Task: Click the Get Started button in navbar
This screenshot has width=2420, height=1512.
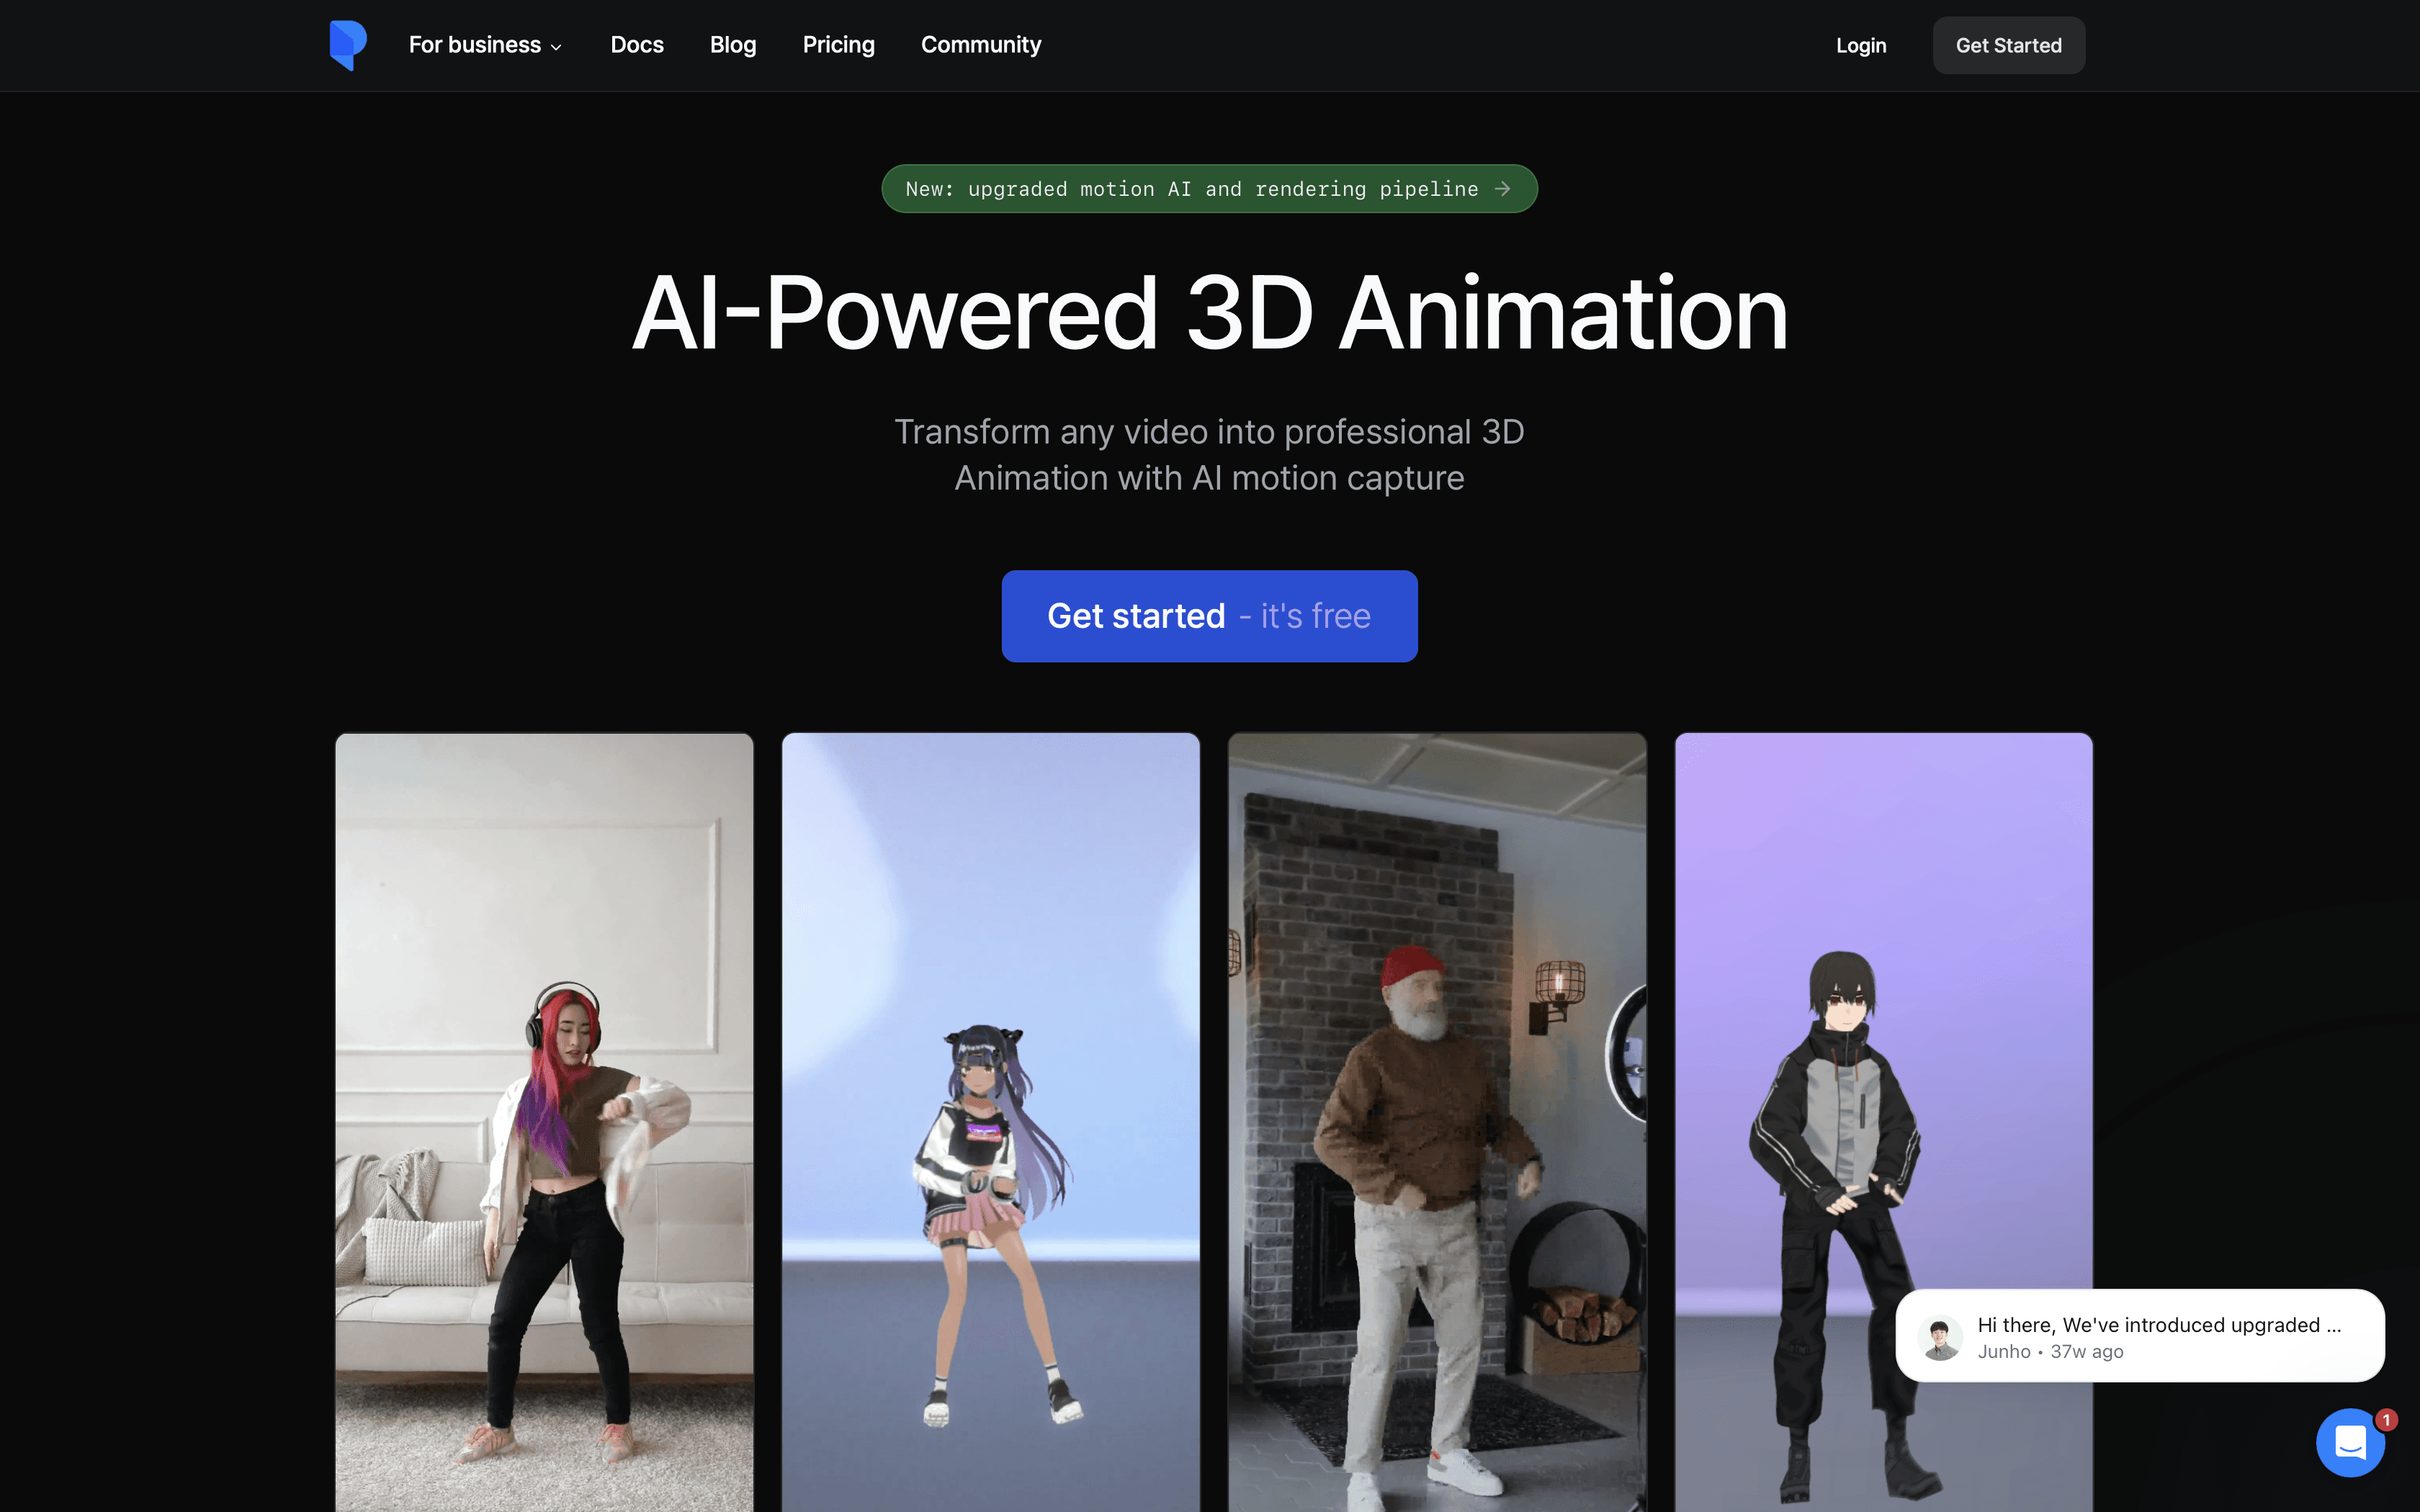Action: pyautogui.click(x=2008, y=45)
